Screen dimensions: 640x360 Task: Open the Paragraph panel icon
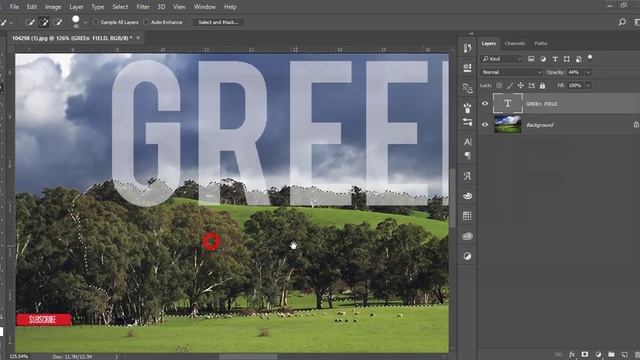point(467,156)
